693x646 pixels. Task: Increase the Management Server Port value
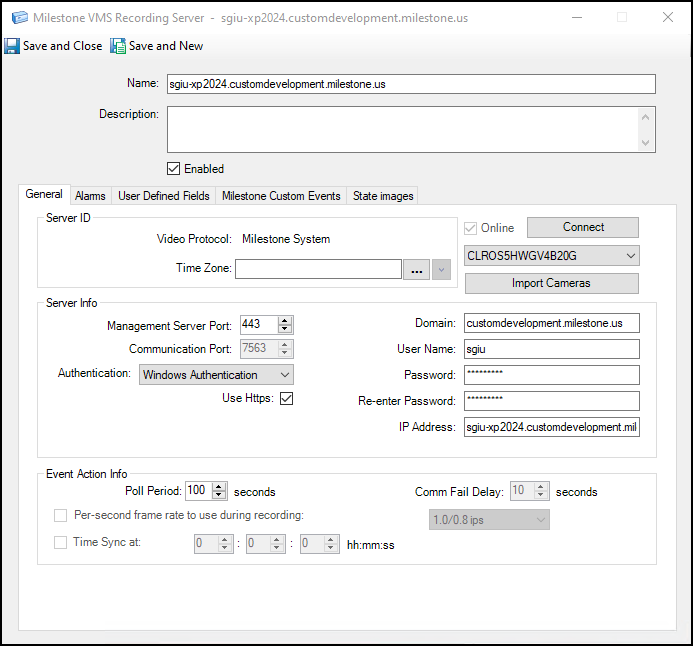click(285, 321)
